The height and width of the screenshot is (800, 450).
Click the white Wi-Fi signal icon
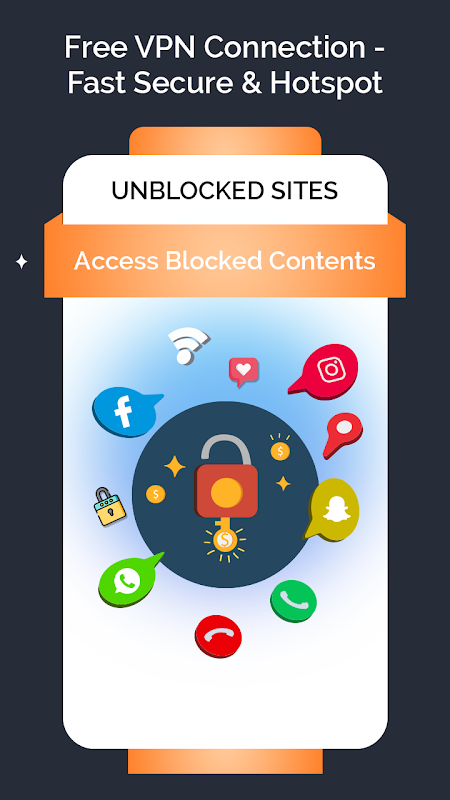pos(188,346)
